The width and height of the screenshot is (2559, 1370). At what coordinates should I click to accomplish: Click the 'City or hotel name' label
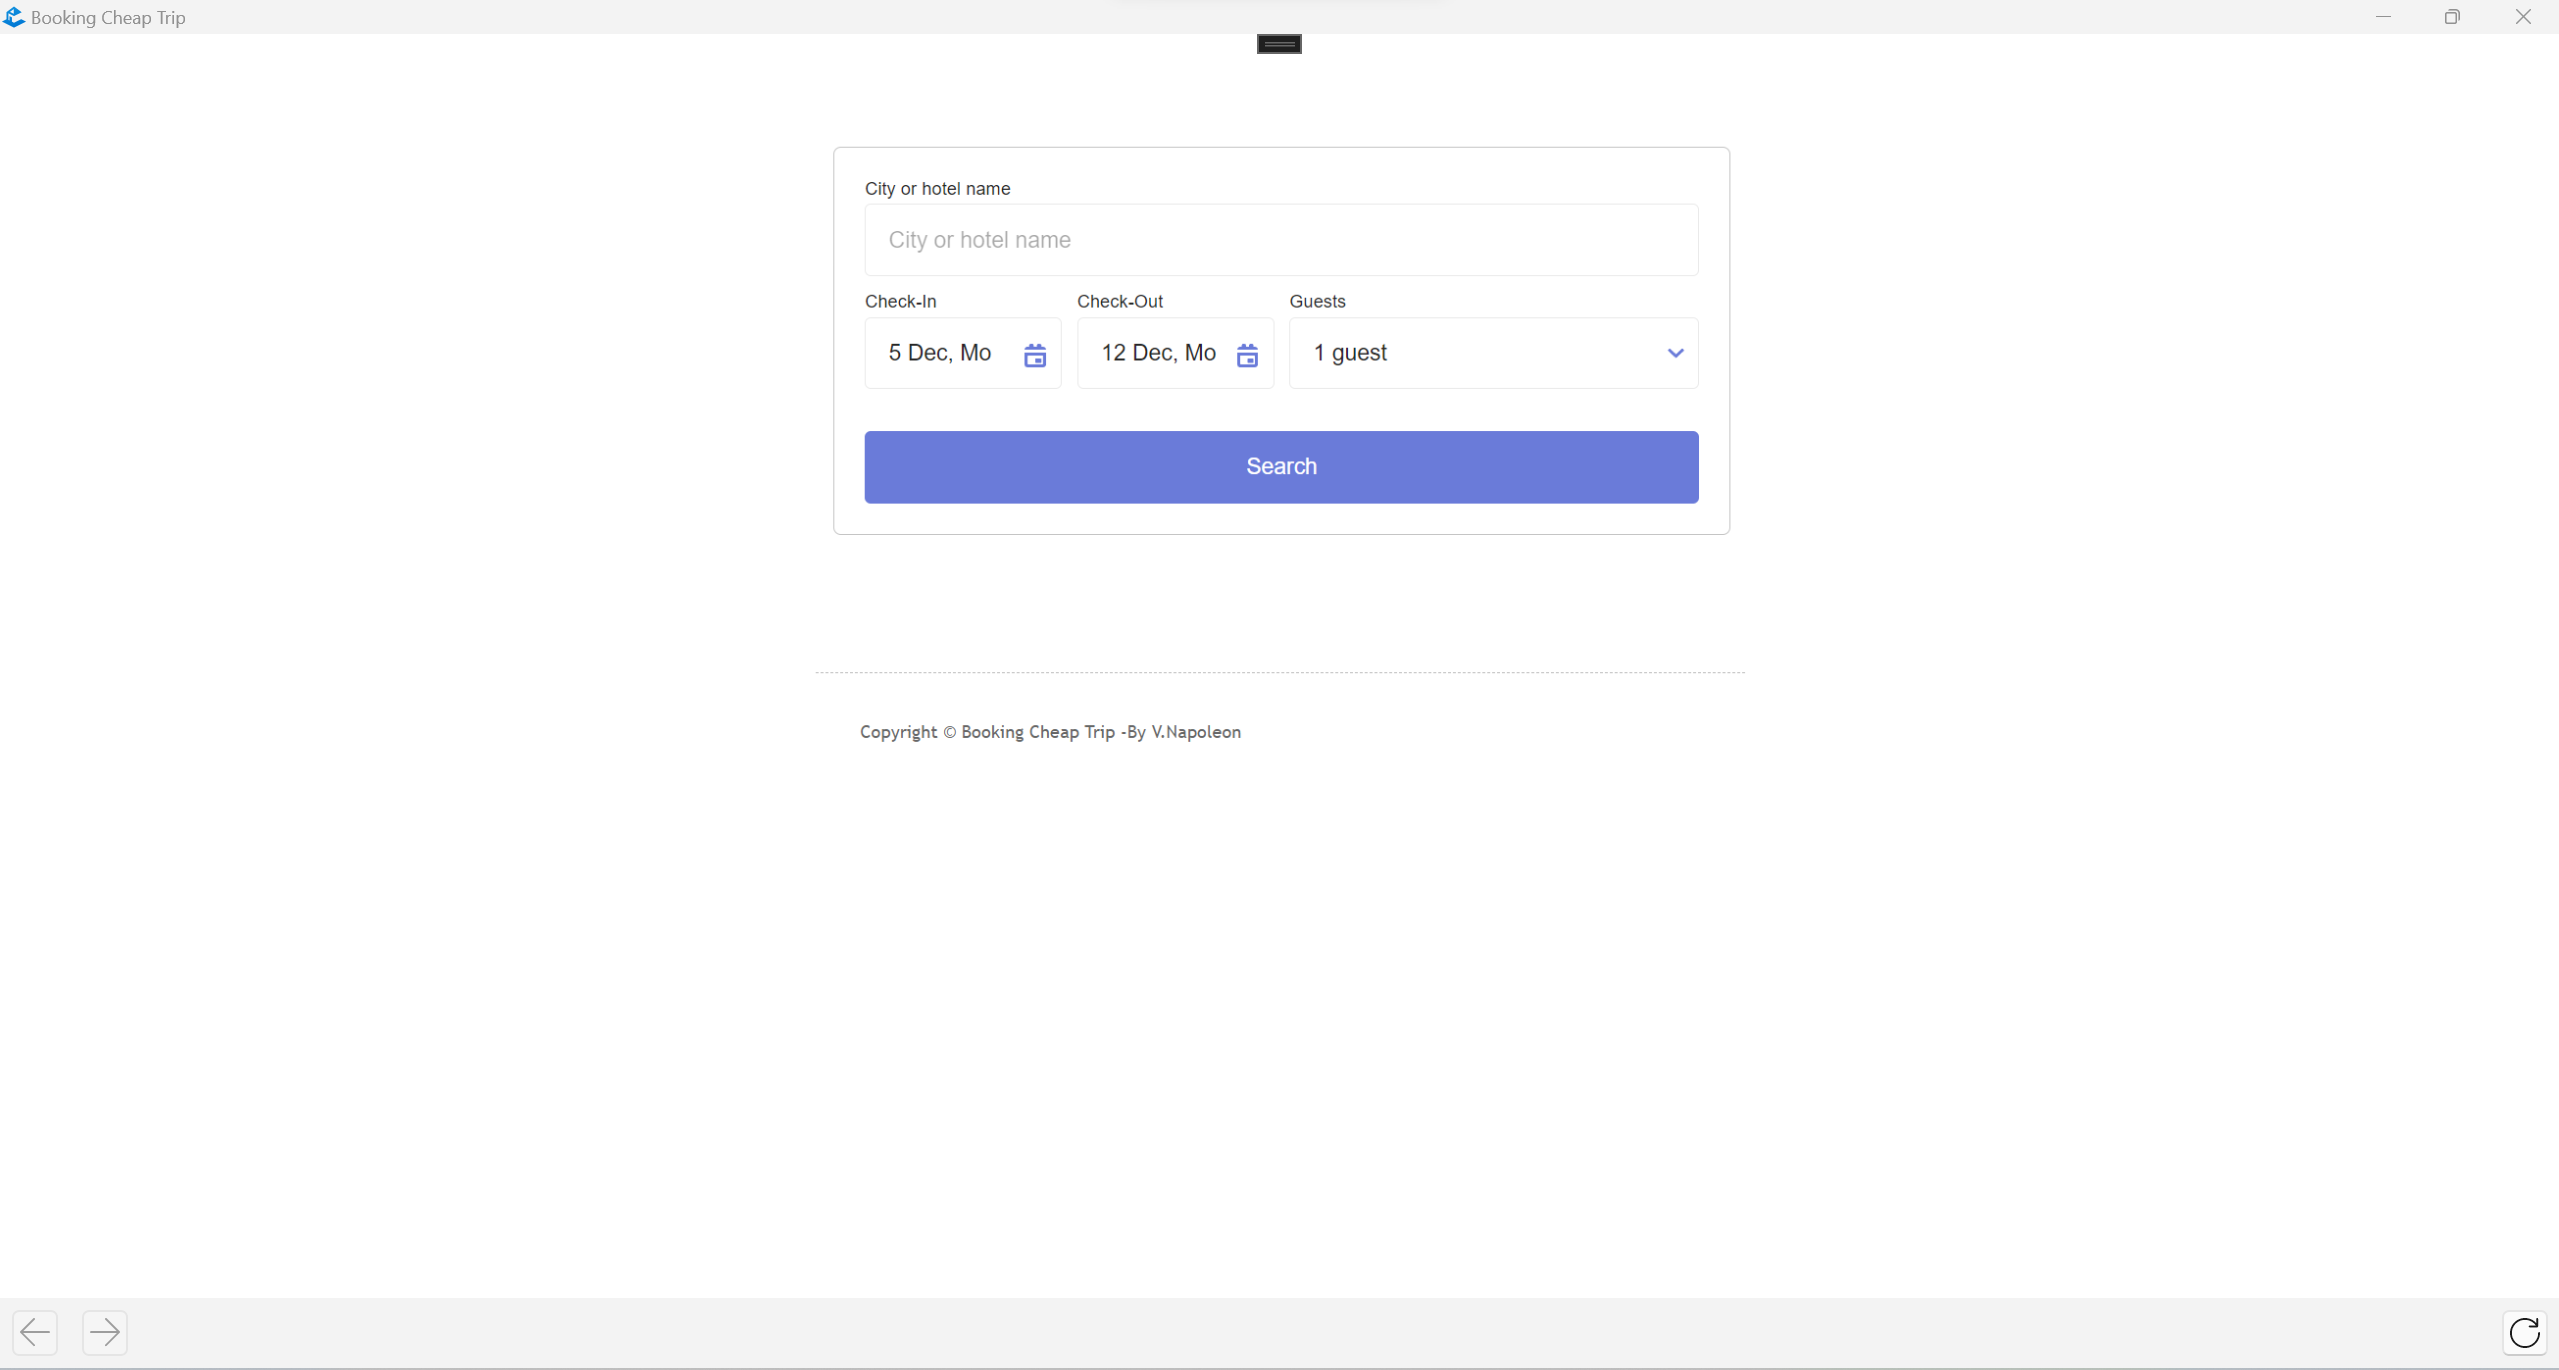click(x=937, y=189)
